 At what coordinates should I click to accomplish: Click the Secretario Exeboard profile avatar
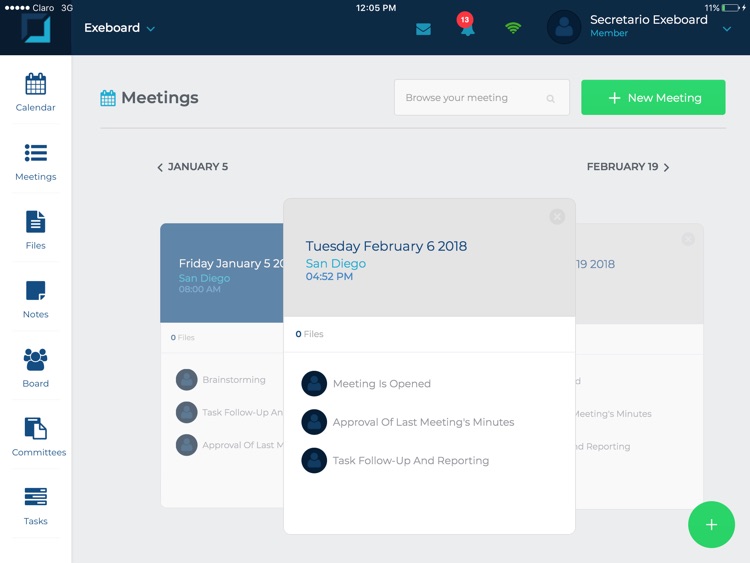(x=564, y=27)
